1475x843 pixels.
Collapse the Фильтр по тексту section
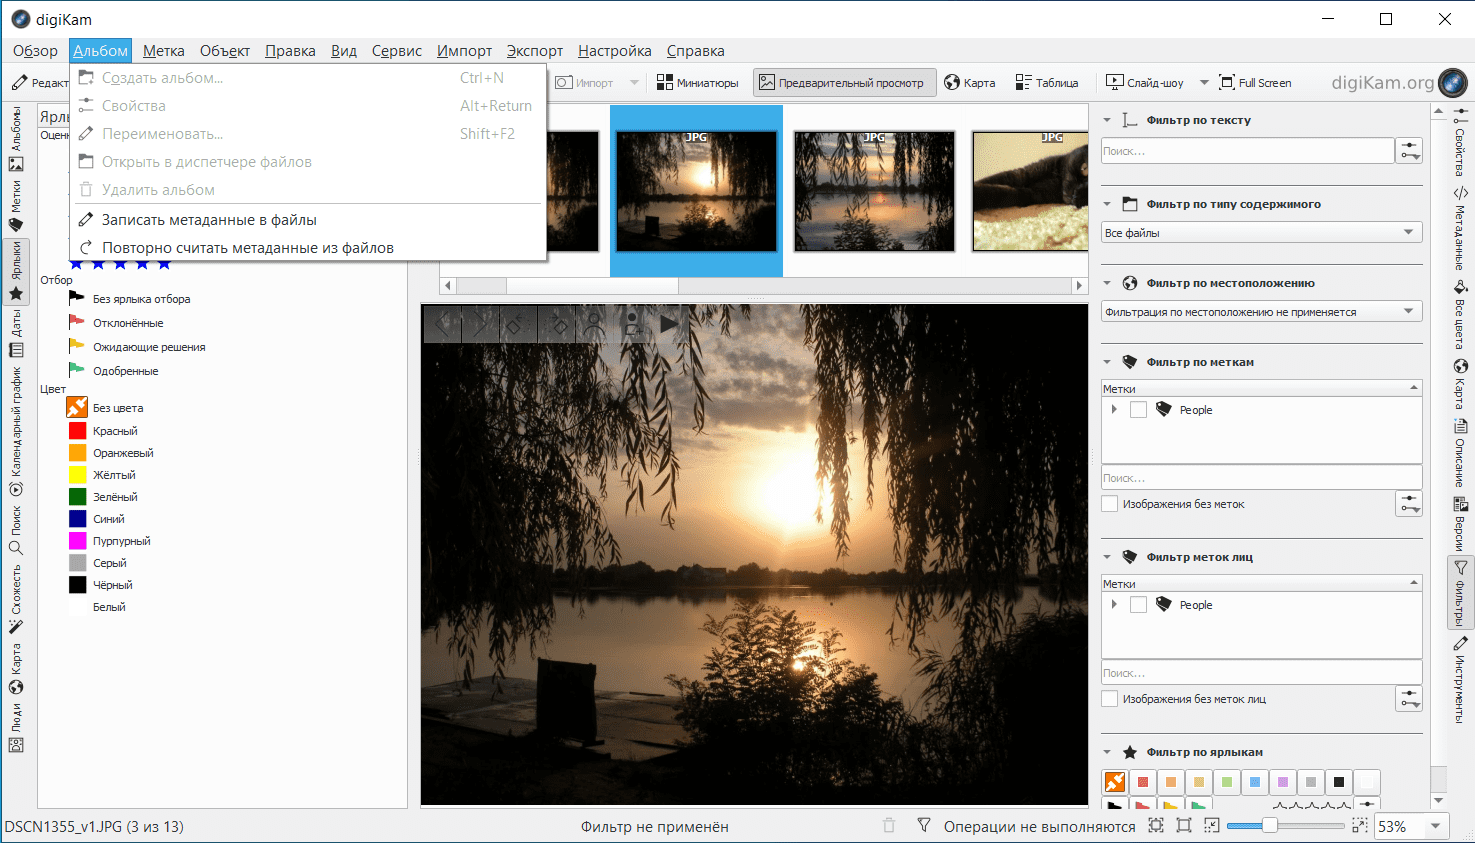pos(1107,120)
